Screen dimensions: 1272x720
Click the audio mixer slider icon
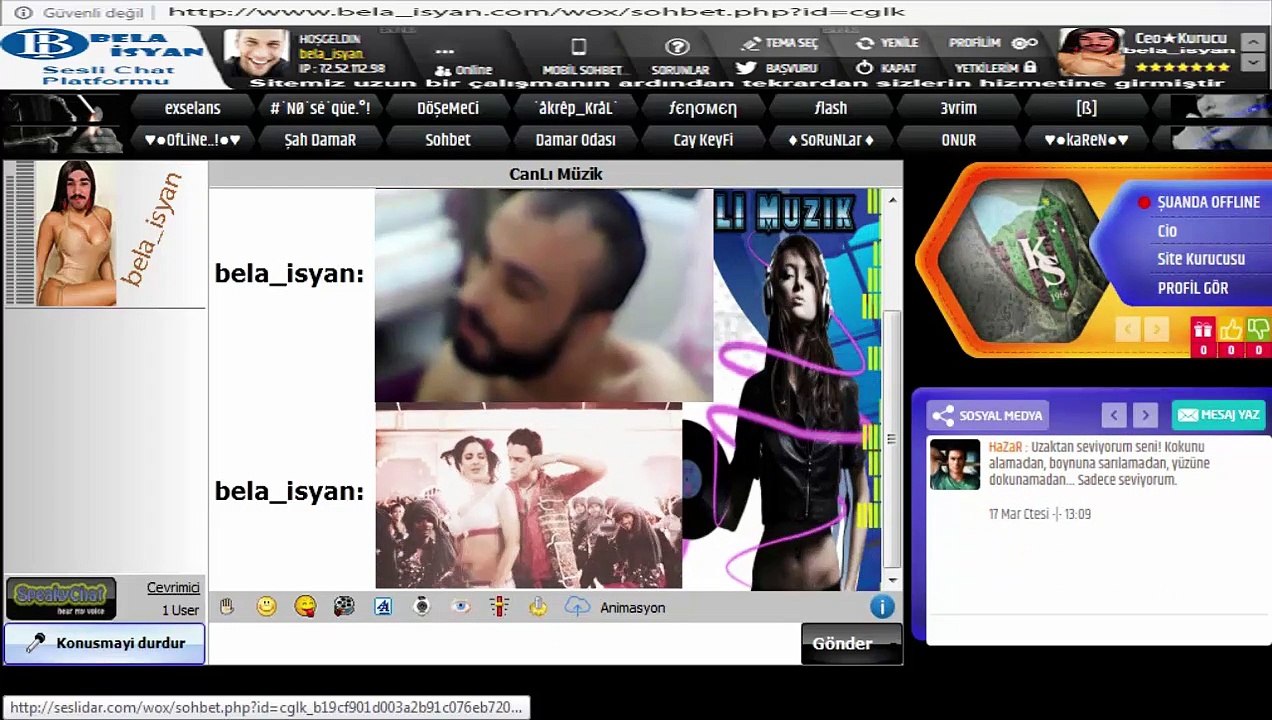click(500, 606)
